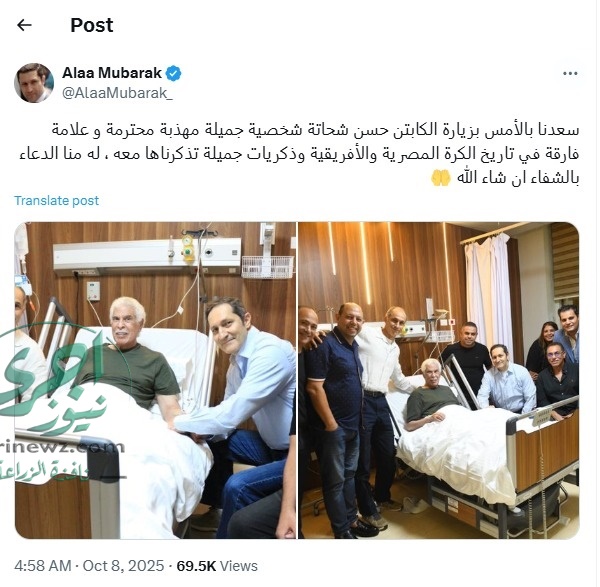This screenshot has width=600, height=587.
Task: Open Alaa Mubarak's profile avatar
Action: coord(34,83)
